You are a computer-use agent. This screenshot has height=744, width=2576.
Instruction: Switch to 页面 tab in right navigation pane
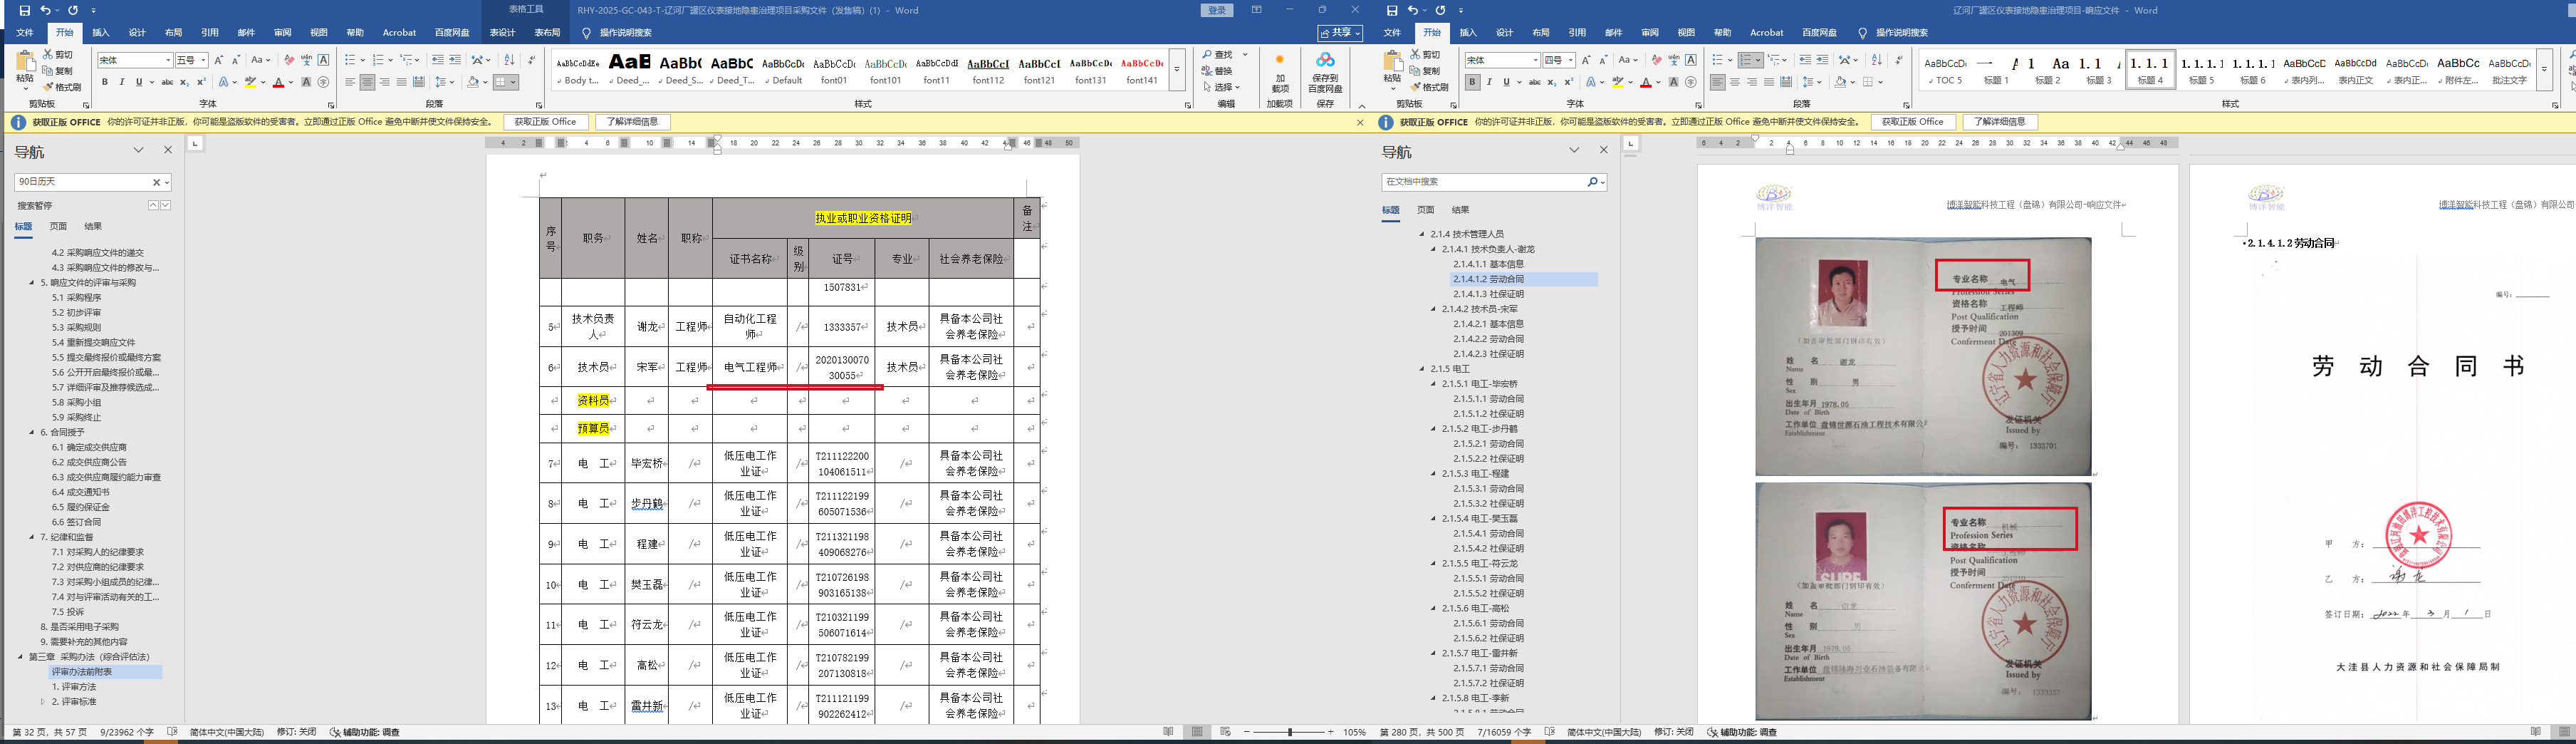point(1425,210)
